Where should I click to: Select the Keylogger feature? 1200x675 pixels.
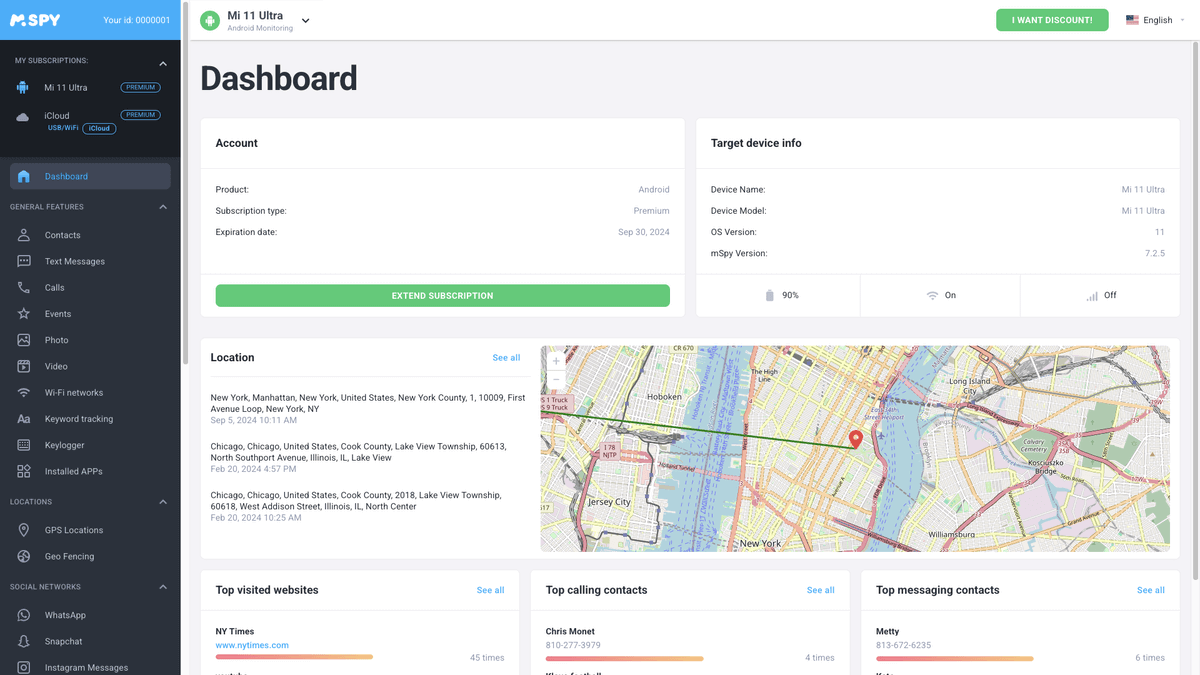click(x=60, y=445)
